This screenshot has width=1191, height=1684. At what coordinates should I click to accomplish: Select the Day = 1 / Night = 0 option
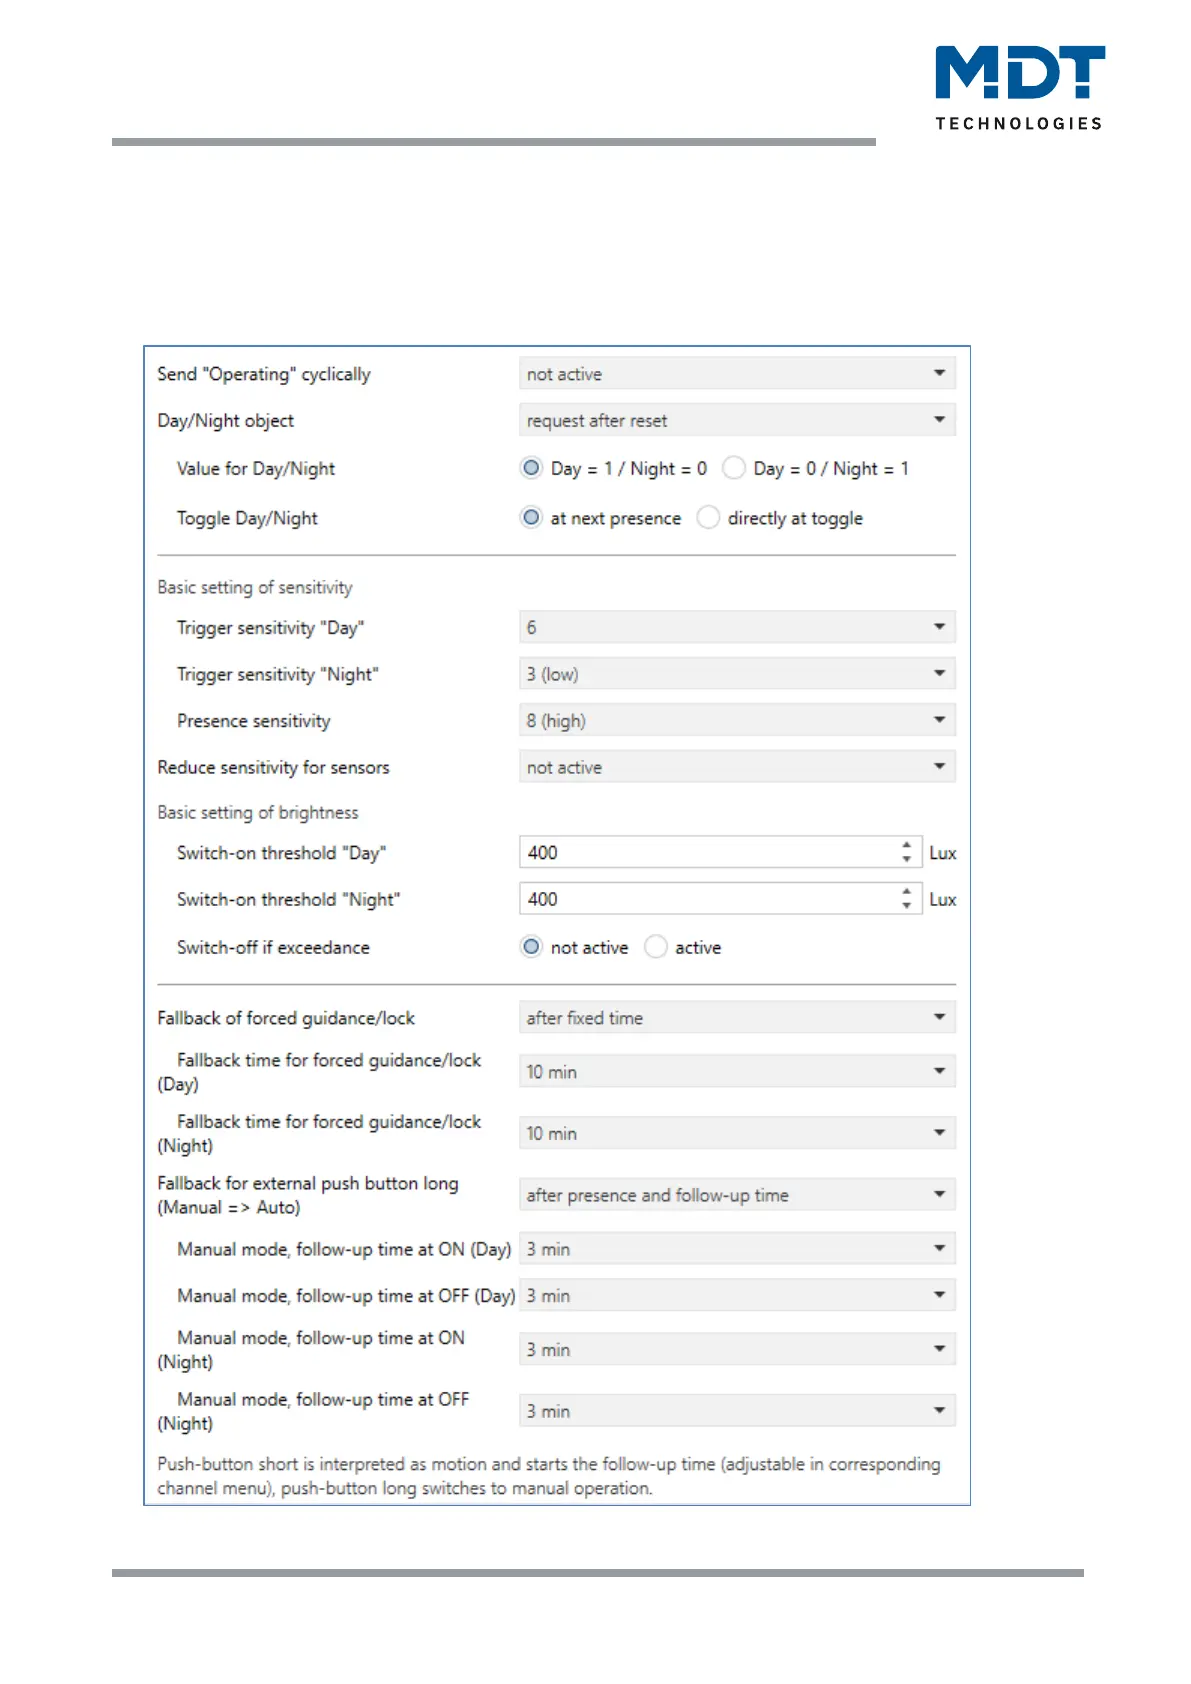(532, 468)
